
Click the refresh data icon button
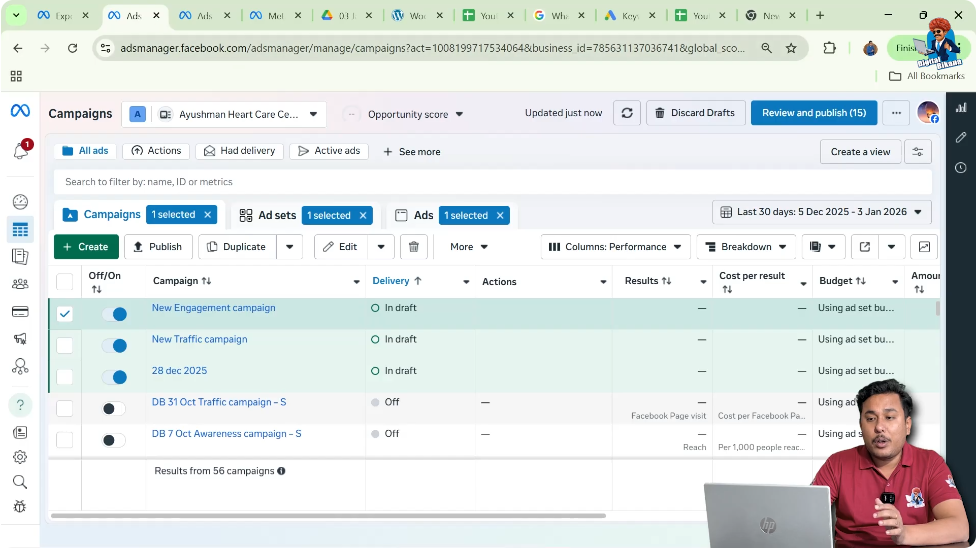pyautogui.click(x=627, y=113)
